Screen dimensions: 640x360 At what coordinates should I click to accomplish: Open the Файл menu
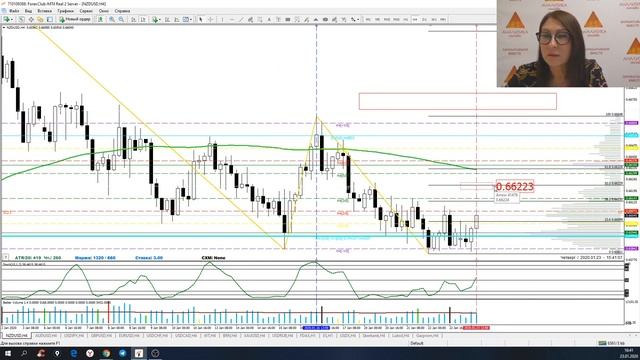[14, 11]
